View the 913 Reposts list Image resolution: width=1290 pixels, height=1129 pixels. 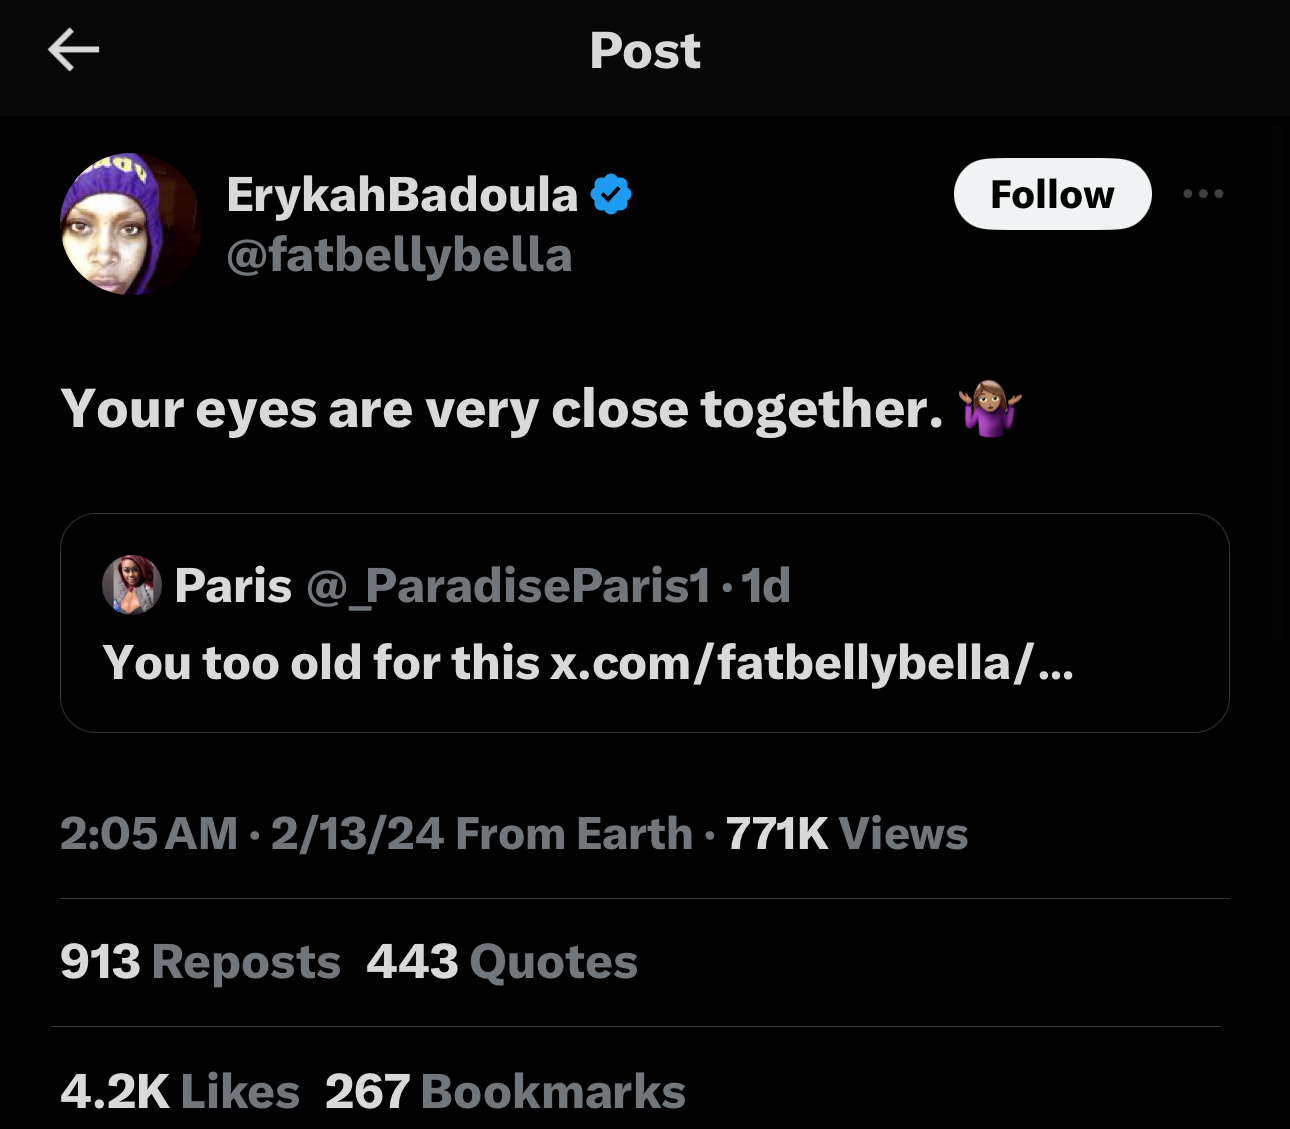click(x=199, y=961)
